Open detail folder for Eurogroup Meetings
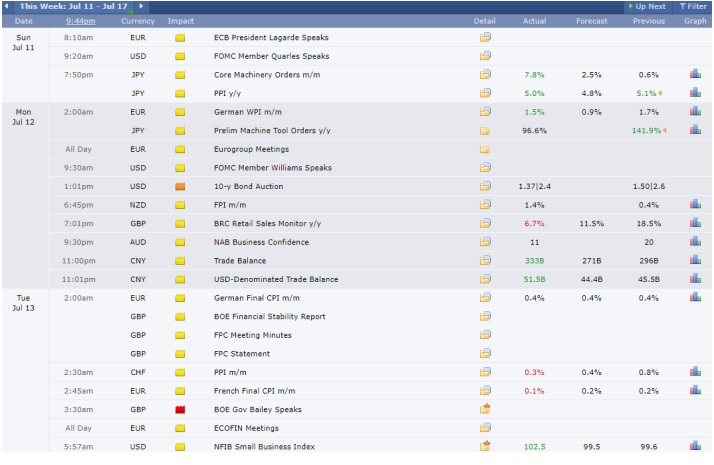Image resolution: width=714 pixels, height=465 pixels. click(485, 149)
